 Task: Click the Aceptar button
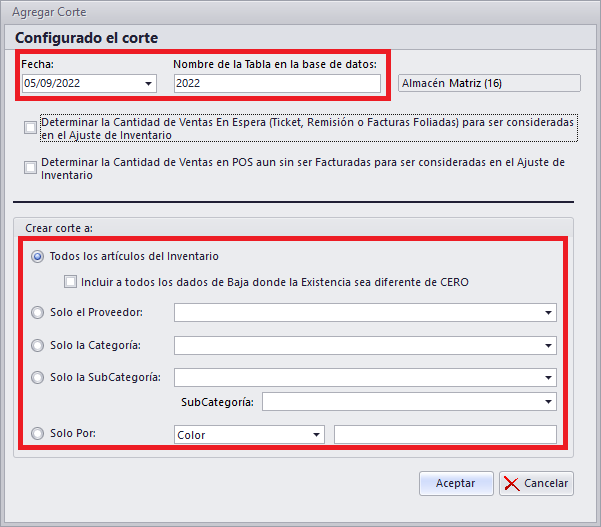click(455, 483)
